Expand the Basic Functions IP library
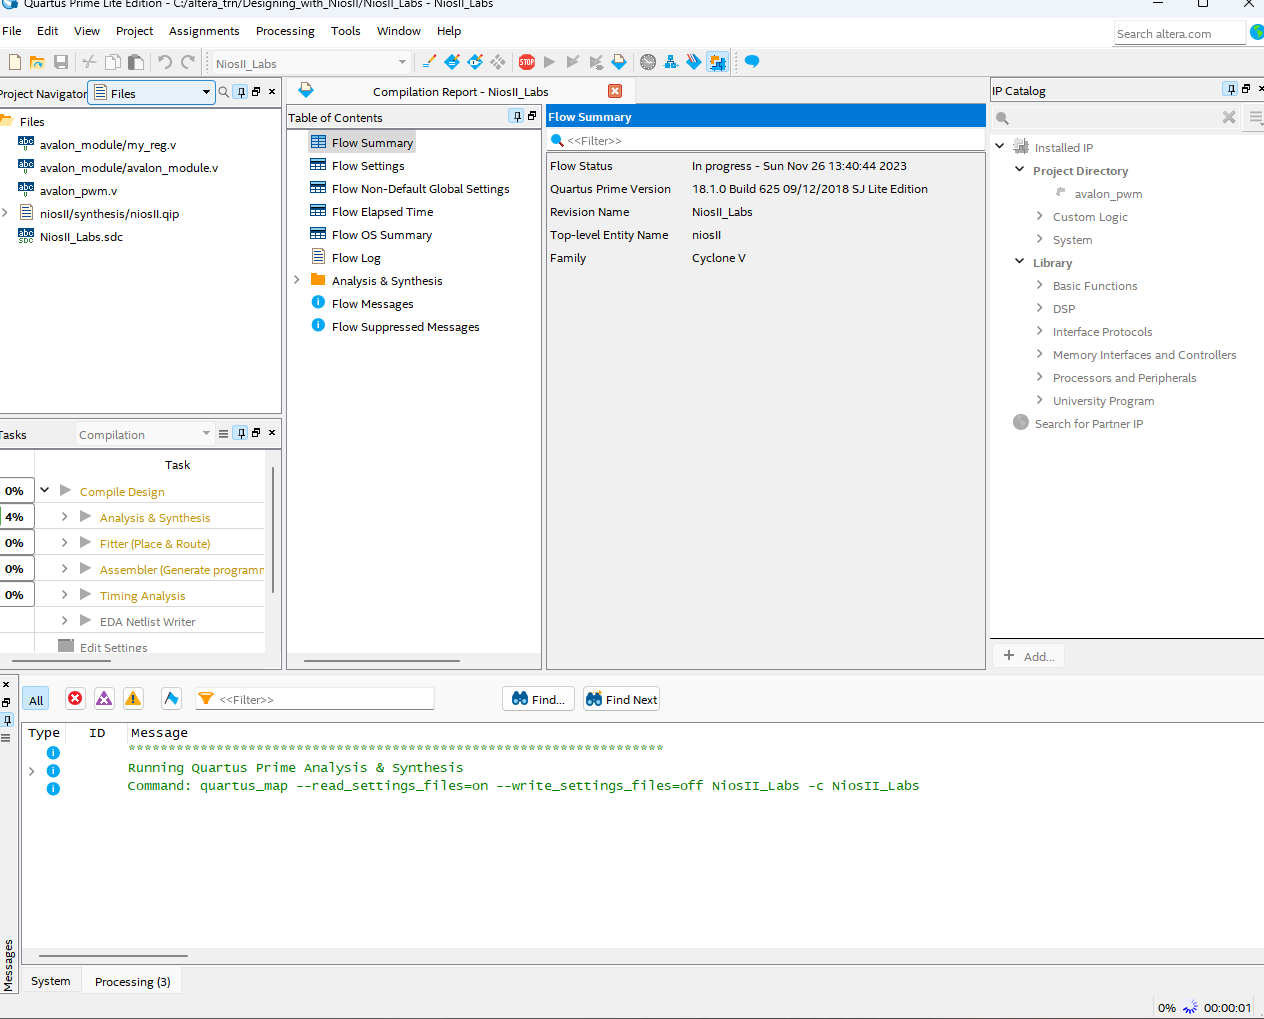 pyautogui.click(x=1040, y=285)
